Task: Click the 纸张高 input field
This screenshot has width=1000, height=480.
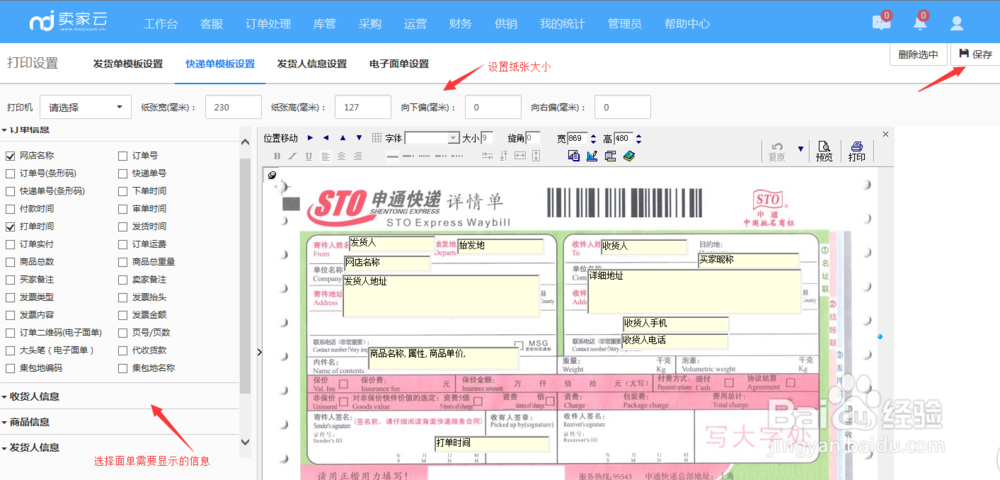Action: (x=363, y=107)
